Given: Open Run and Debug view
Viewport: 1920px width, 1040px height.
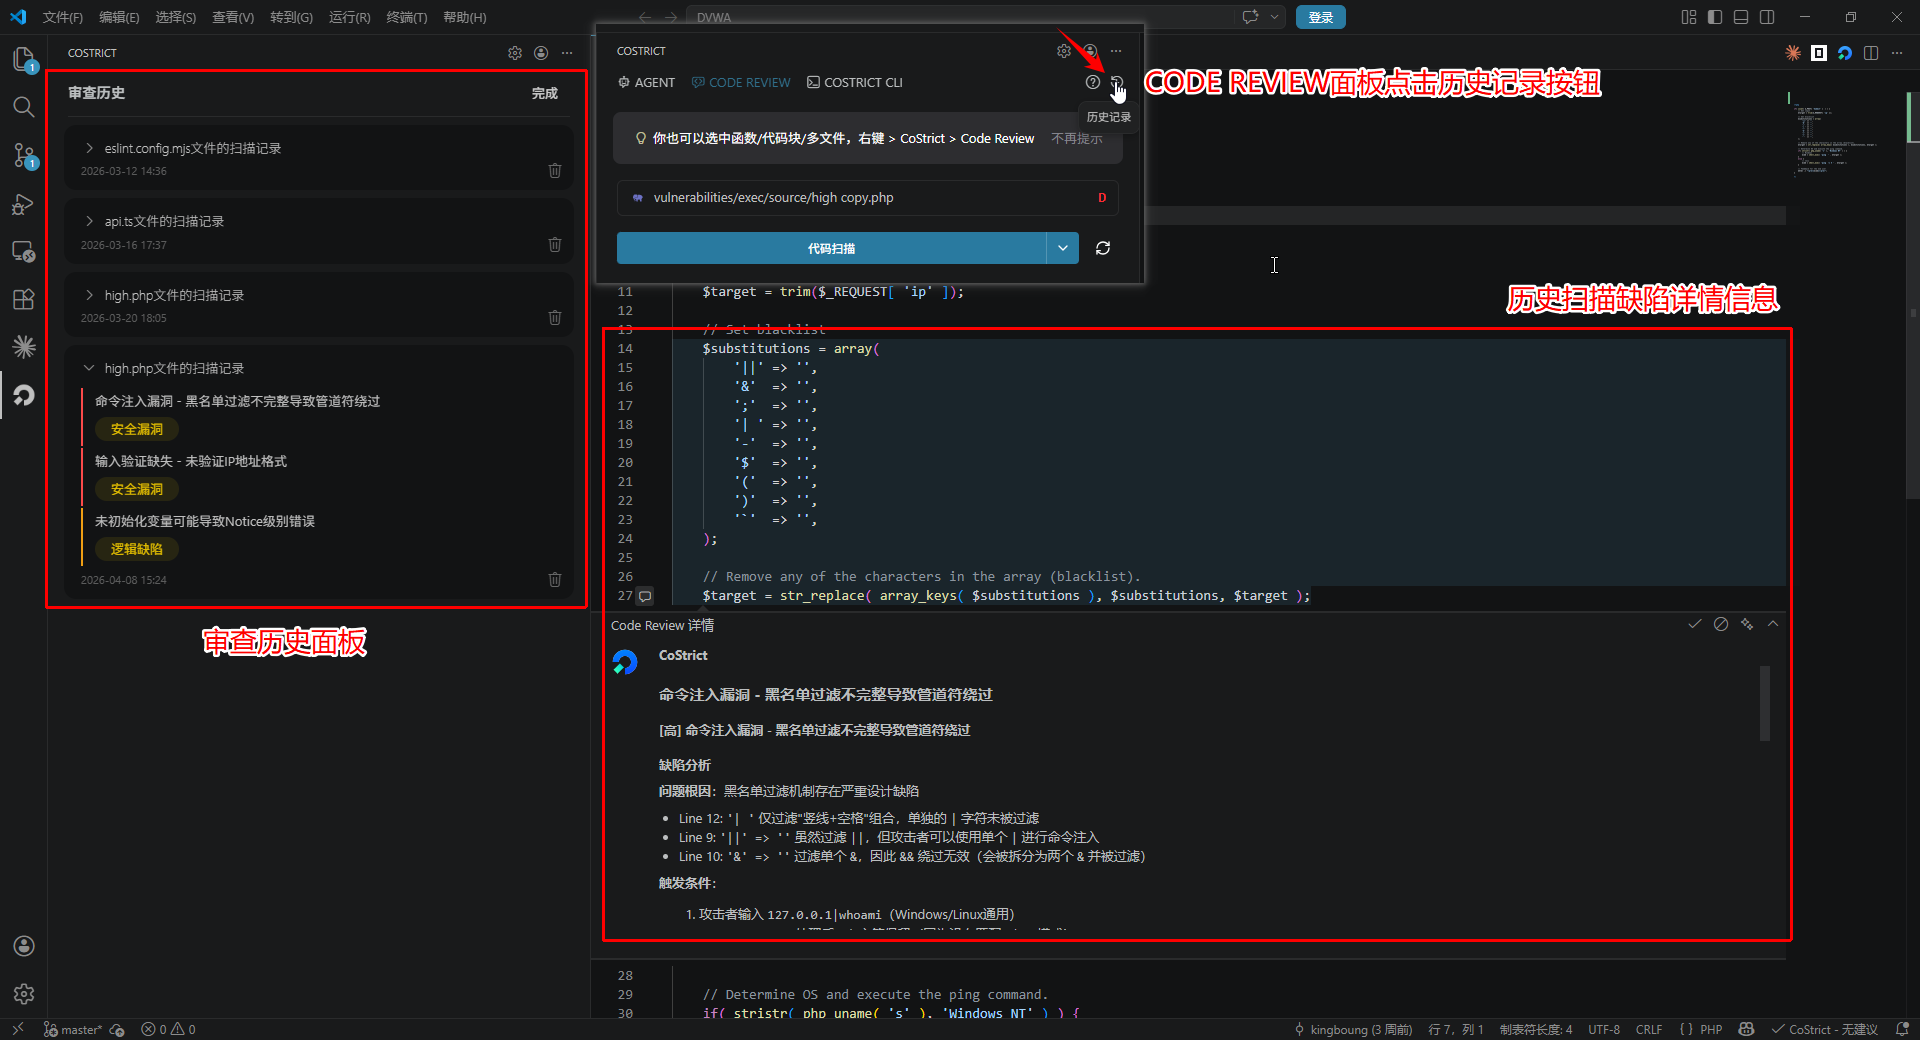Looking at the screenshot, I should click(23, 204).
